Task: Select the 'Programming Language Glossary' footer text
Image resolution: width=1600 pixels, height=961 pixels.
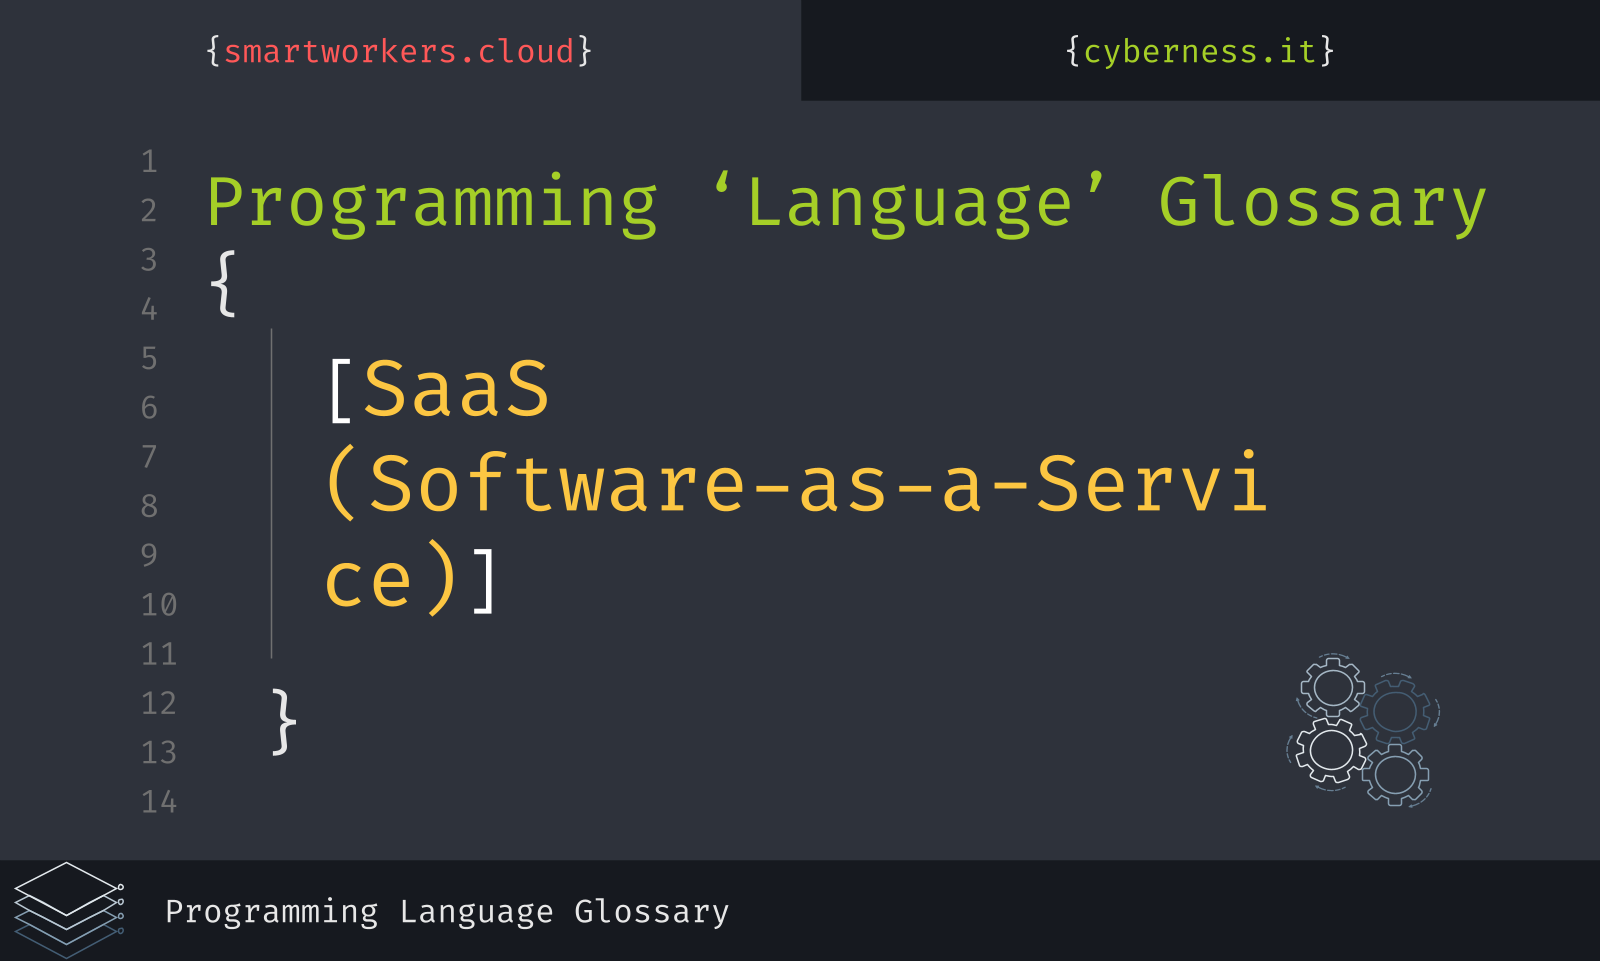Action: click(447, 912)
